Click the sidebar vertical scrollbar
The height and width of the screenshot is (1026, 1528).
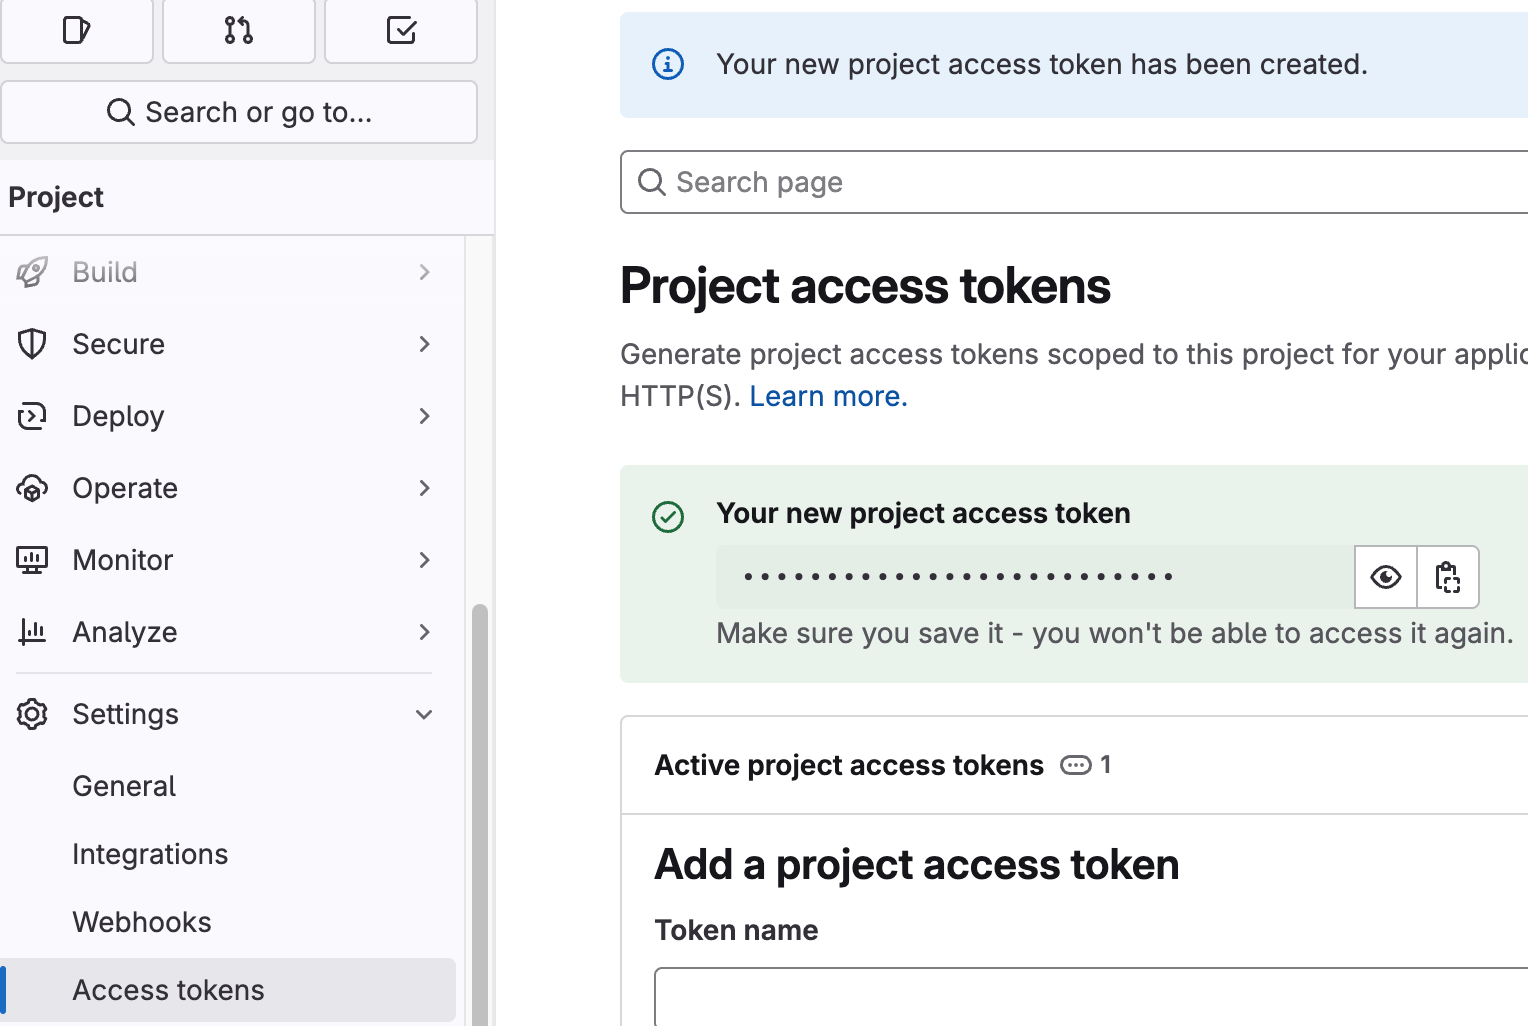pos(480,800)
